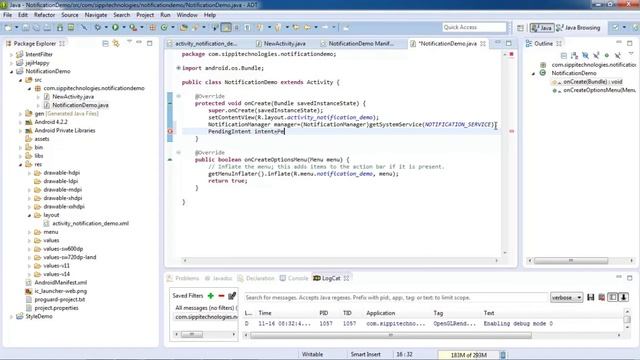Click the New Java Class toolbar icon

coord(164,27)
